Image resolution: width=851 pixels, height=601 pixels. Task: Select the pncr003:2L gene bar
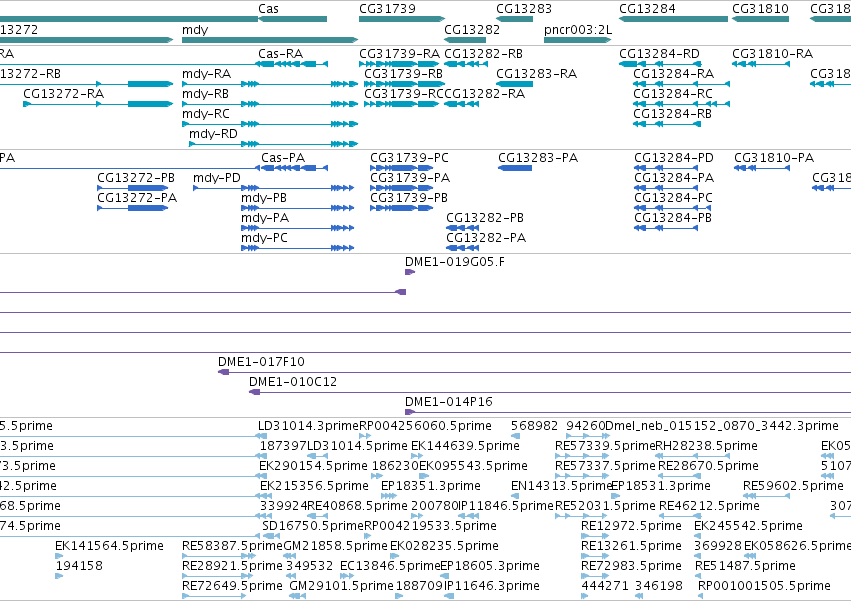pos(577,40)
